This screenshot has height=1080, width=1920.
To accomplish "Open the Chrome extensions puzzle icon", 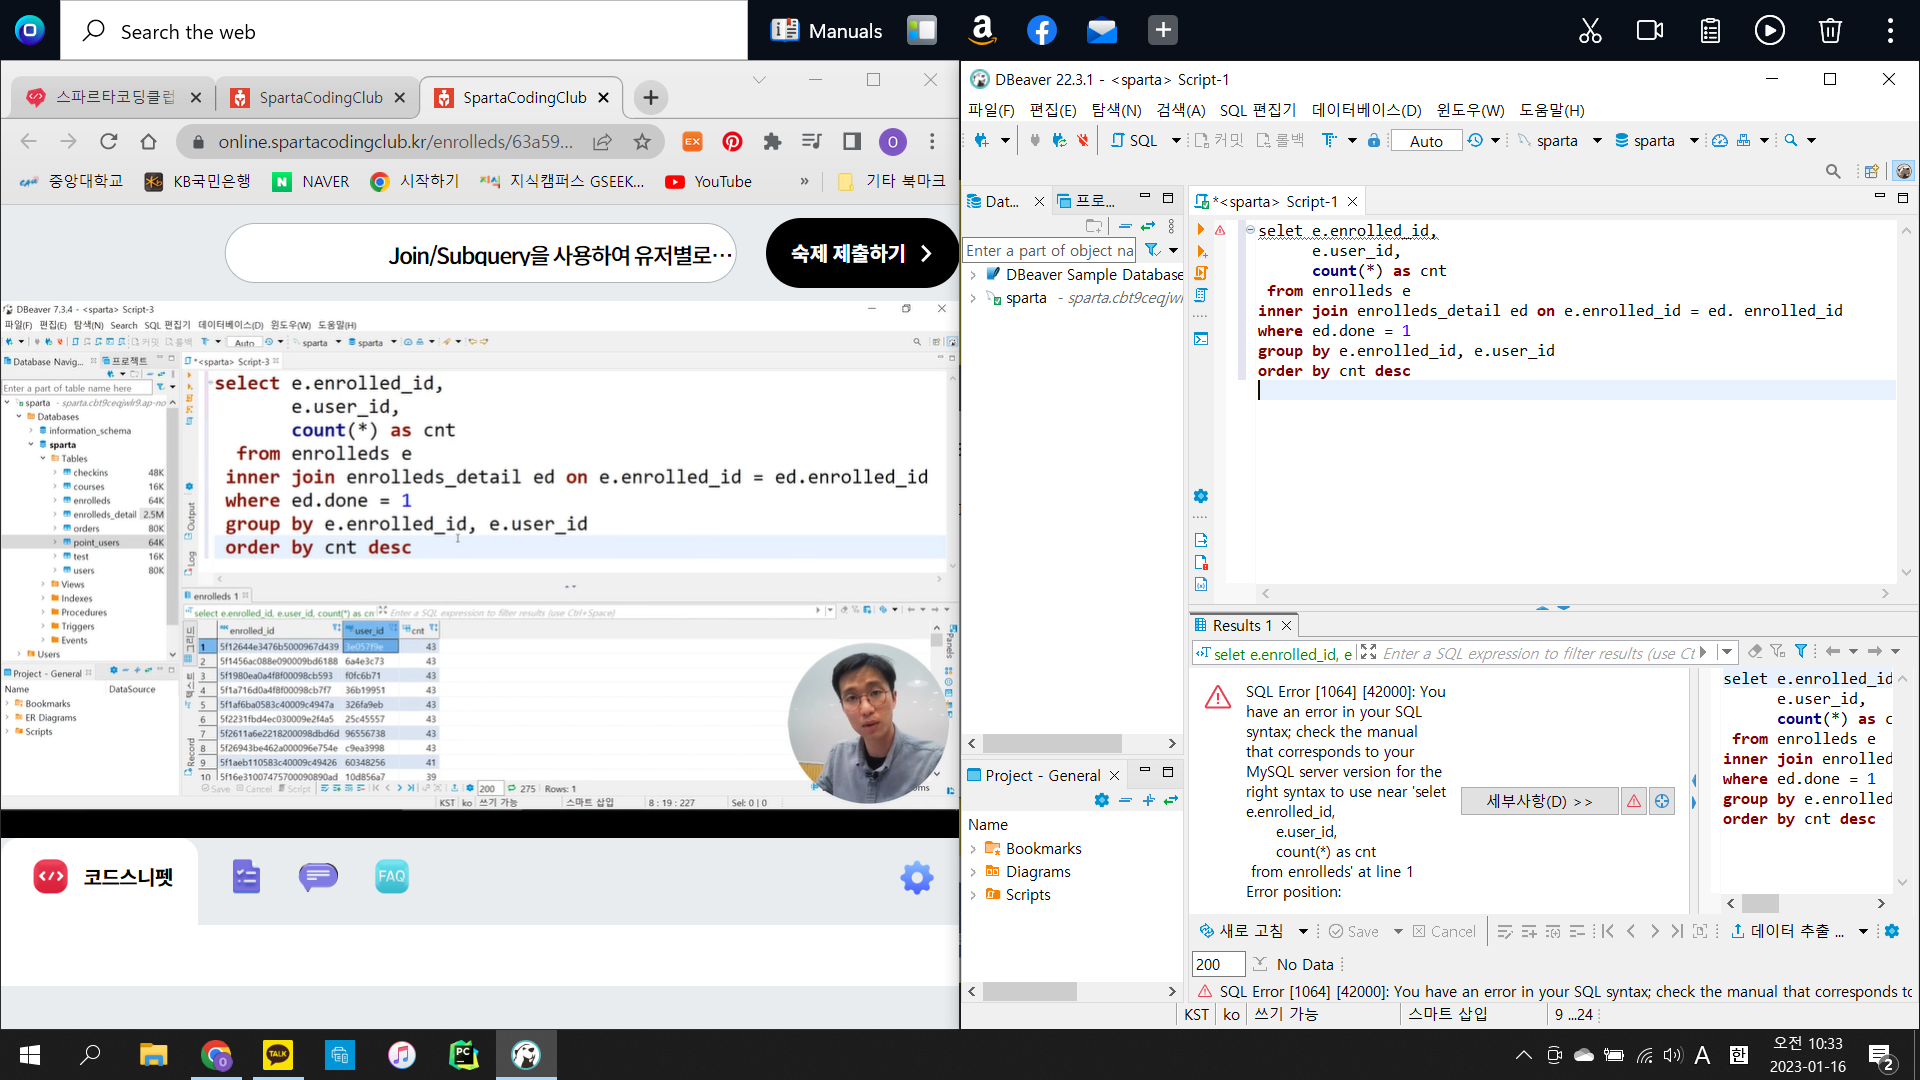I will [x=772, y=142].
